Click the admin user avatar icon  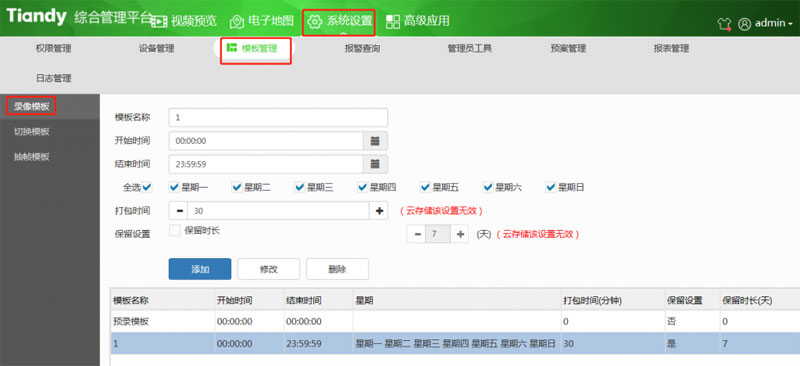[744, 23]
